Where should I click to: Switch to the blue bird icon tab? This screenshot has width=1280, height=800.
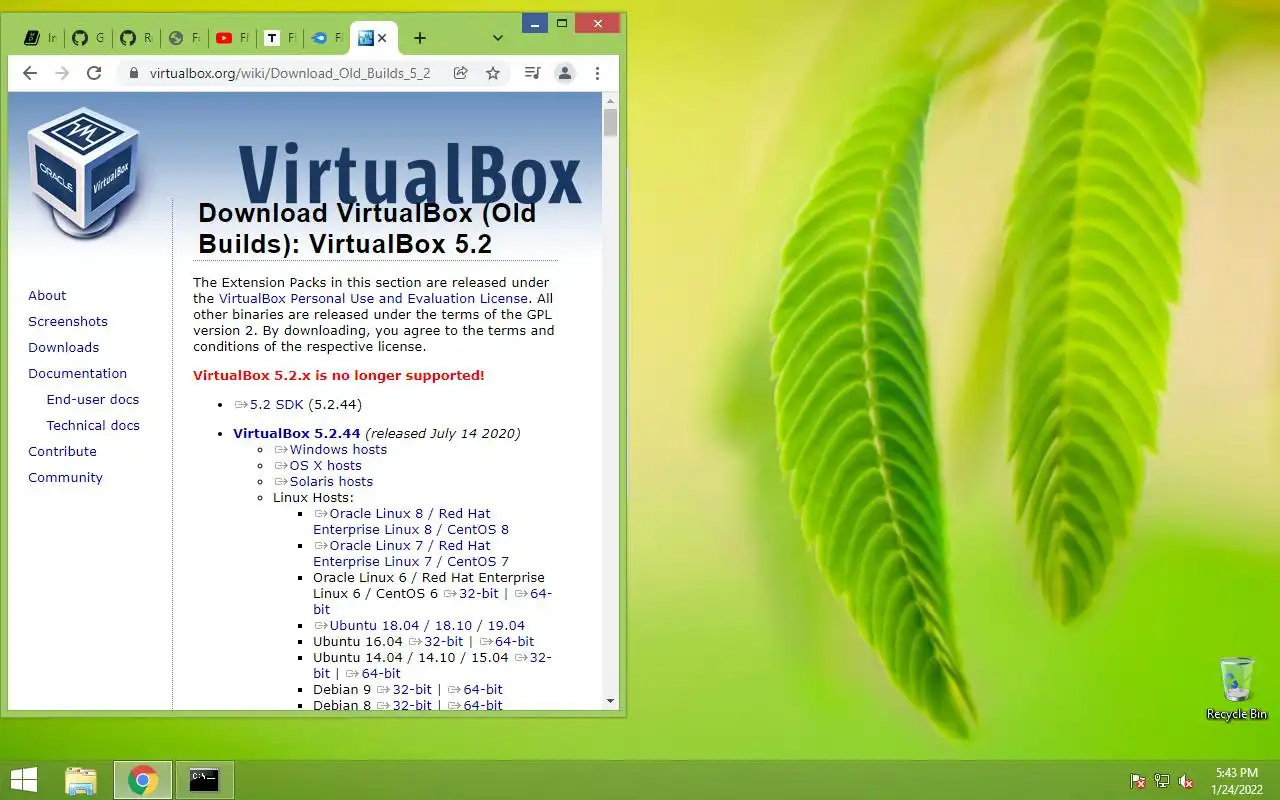(x=328, y=38)
